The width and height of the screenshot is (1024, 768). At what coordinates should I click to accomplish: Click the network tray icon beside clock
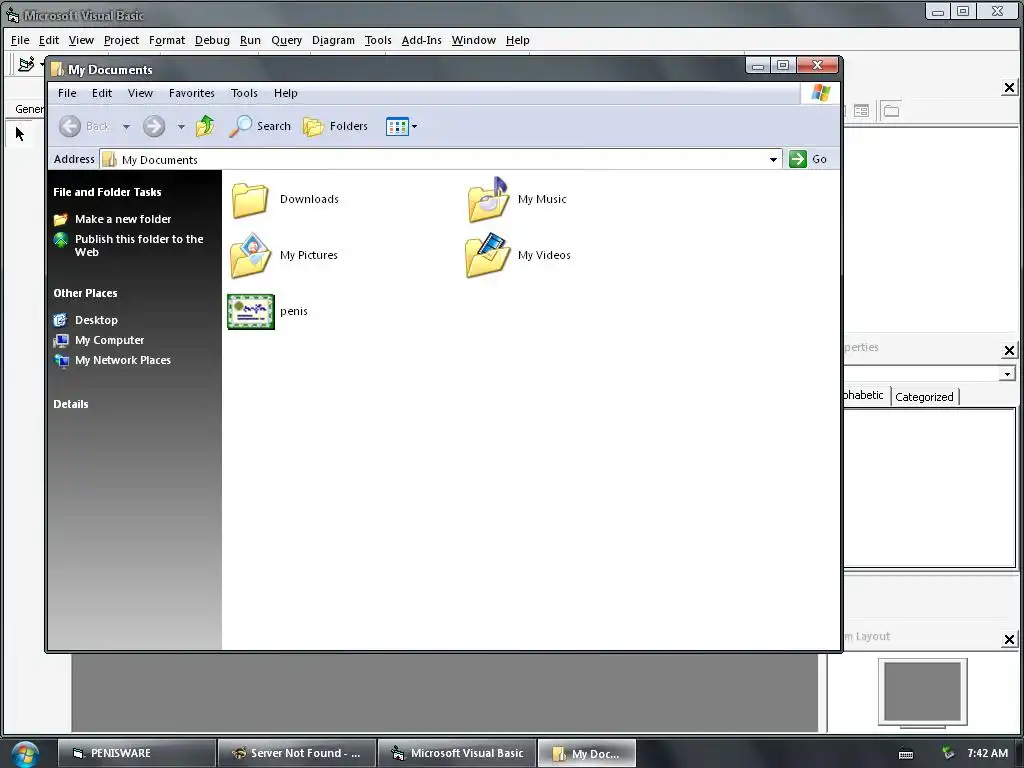[x=948, y=753]
